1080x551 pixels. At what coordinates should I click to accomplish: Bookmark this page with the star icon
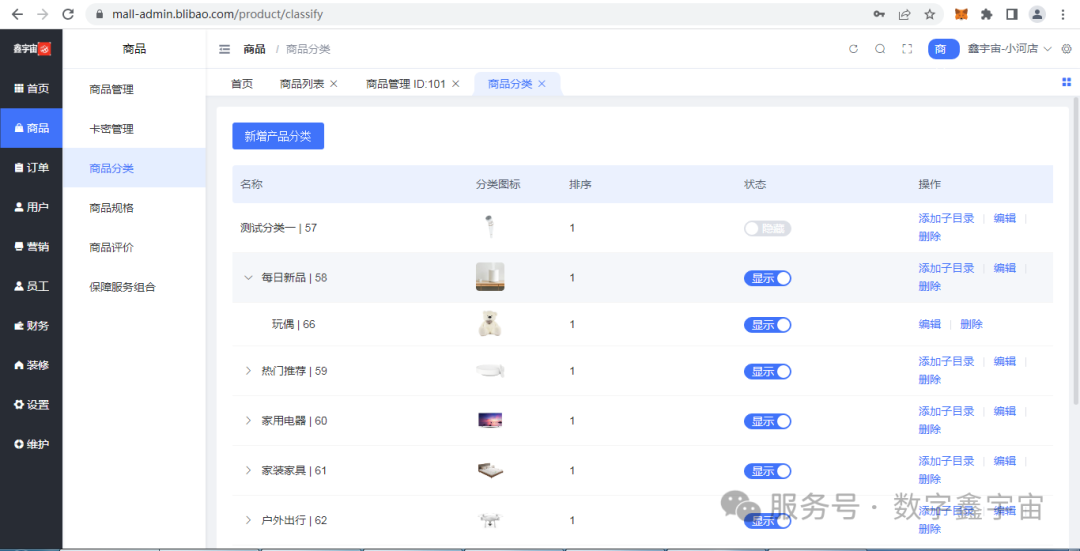pos(929,14)
